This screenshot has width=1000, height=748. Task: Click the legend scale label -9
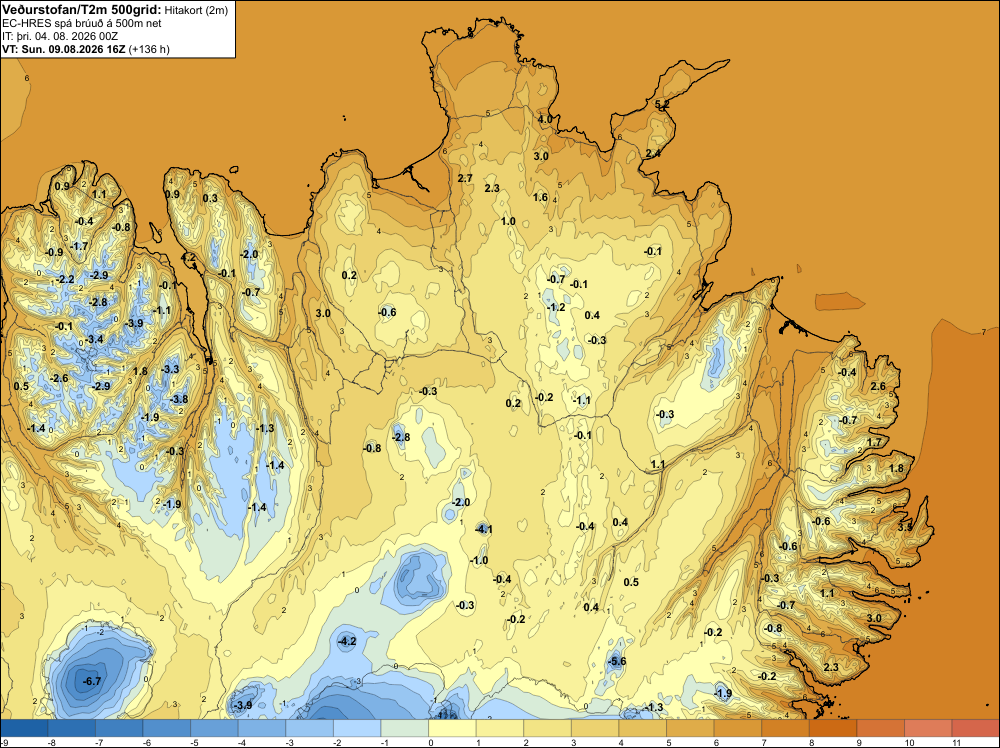tap(4, 742)
